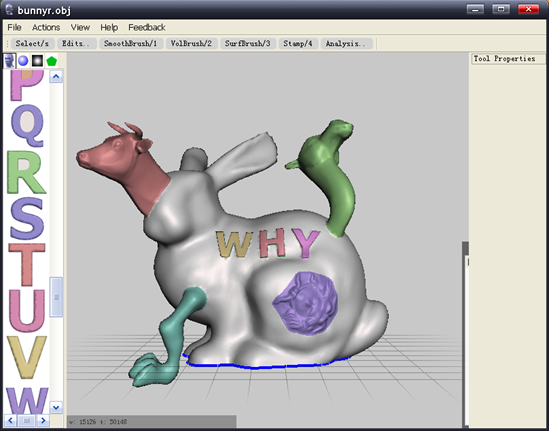Click the pink Y letter on bunny
The width and height of the screenshot is (549, 431).
point(306,243)
